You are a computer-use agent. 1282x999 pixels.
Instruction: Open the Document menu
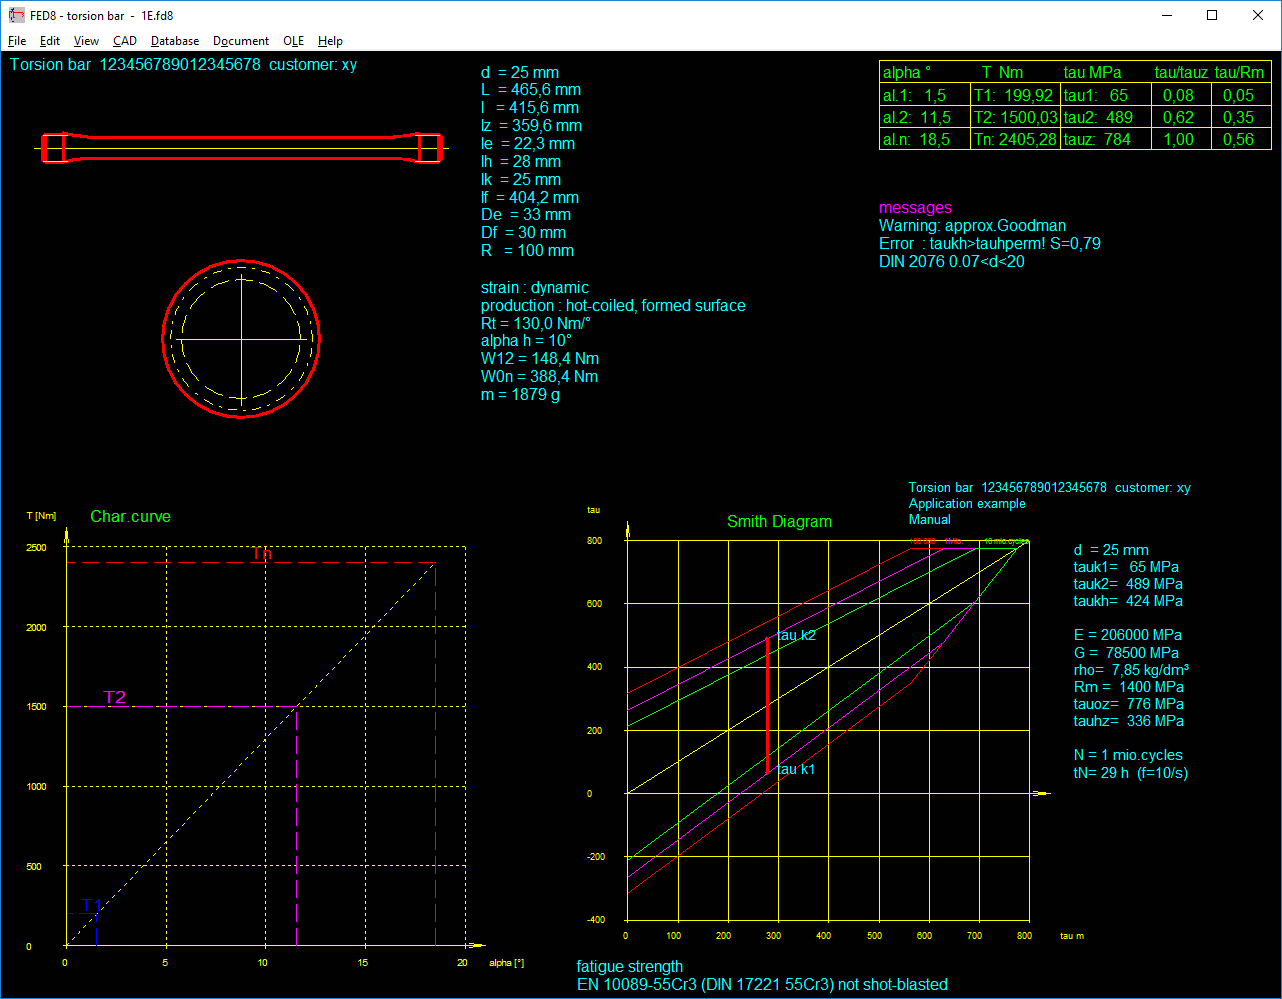point(241,41)
